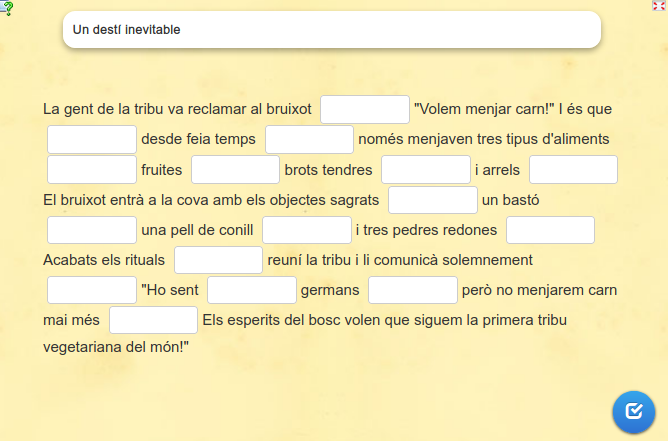The width and height of the screenshot is (668, 441).
Task: Click the blank after "una pell de conill"
Action: coord(307,230)
